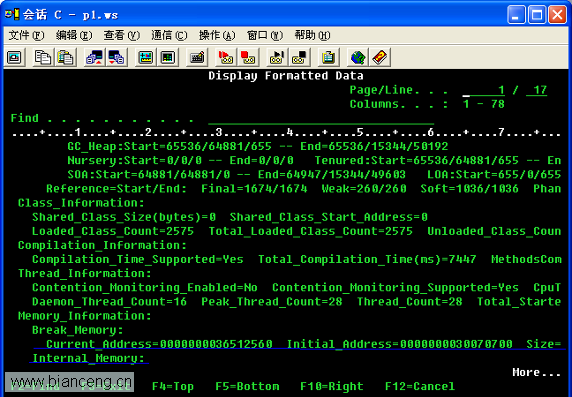Click the Columns 1 - 78 value
The height and width of the screenshot is (397, 572).
point(484,104)
